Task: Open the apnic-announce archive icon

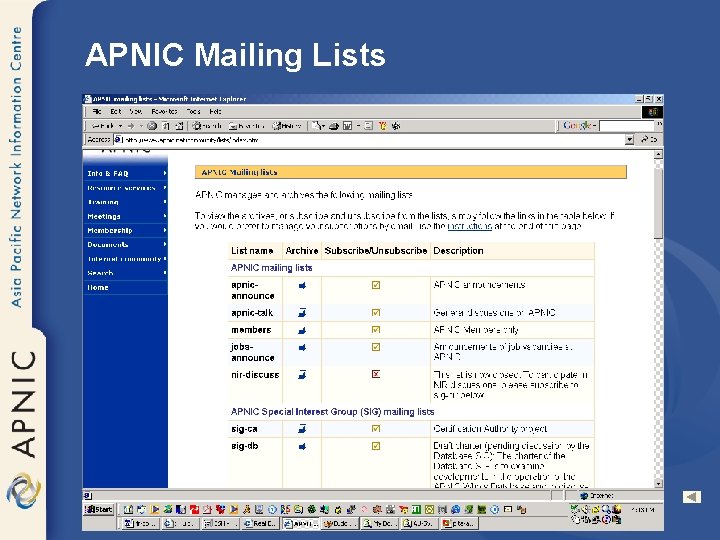Action: pyautogui.click(x=302, y=286)
